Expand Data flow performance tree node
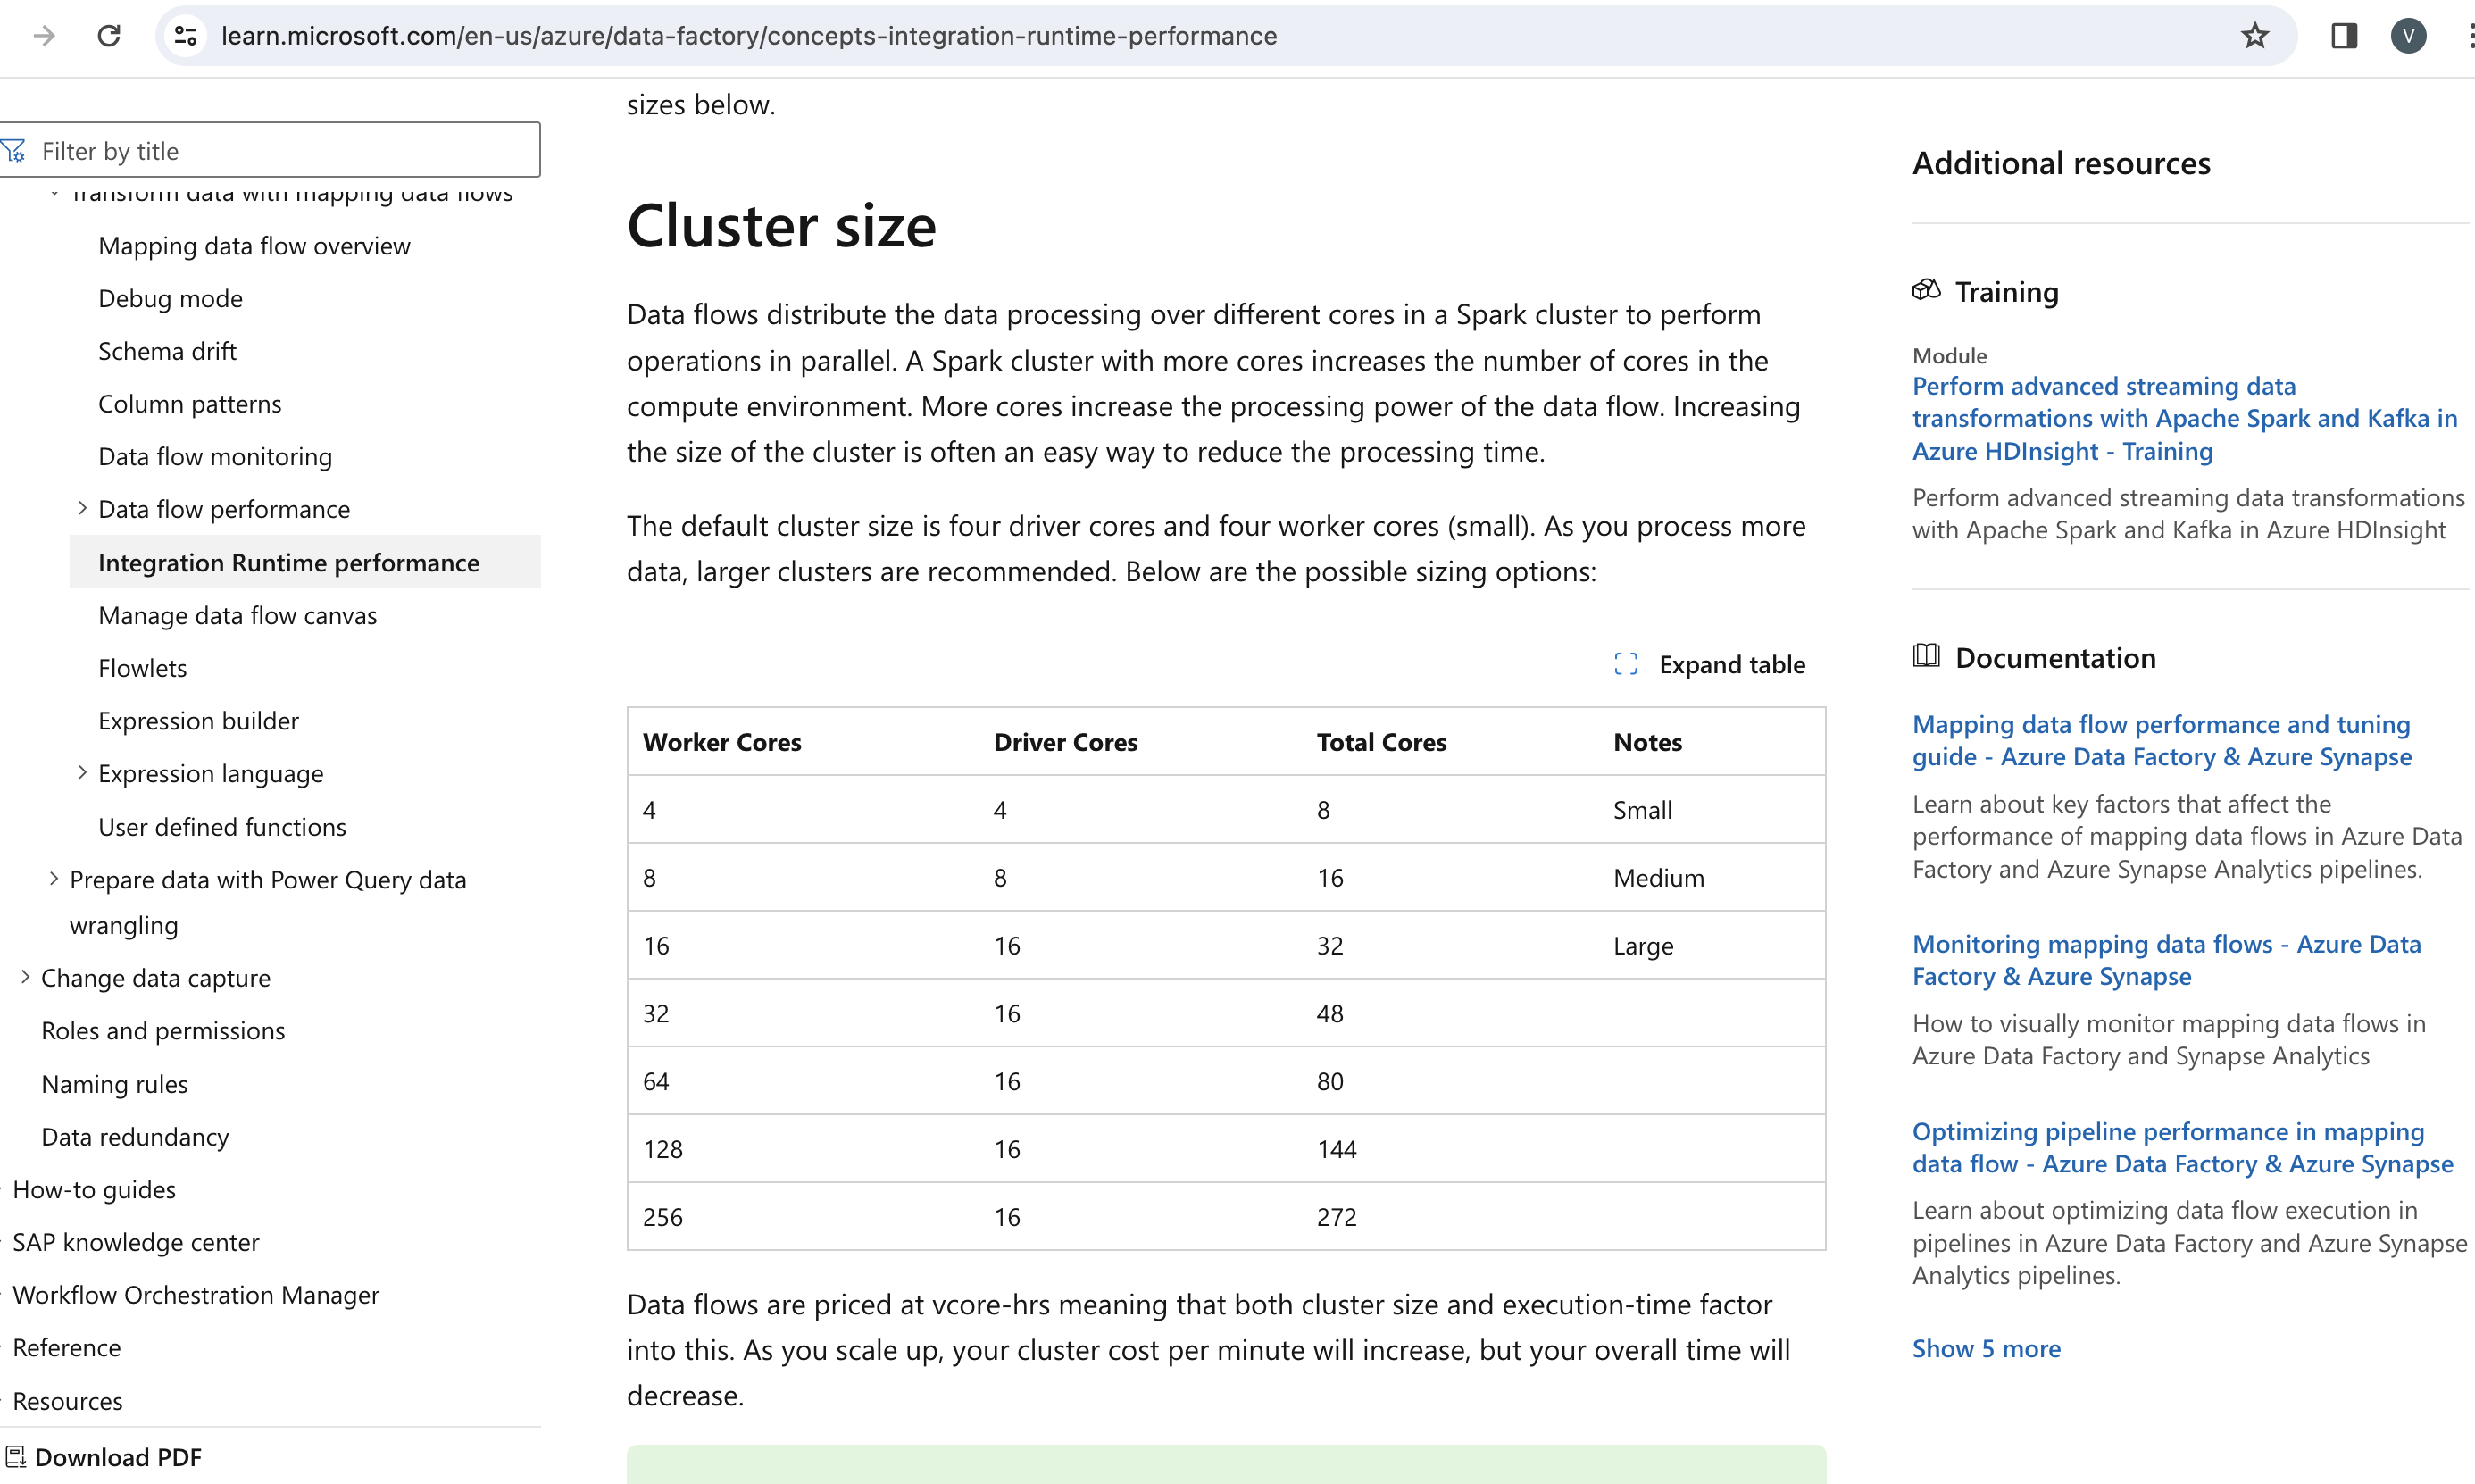The image size is (2475, 1484). pos(82,508)
